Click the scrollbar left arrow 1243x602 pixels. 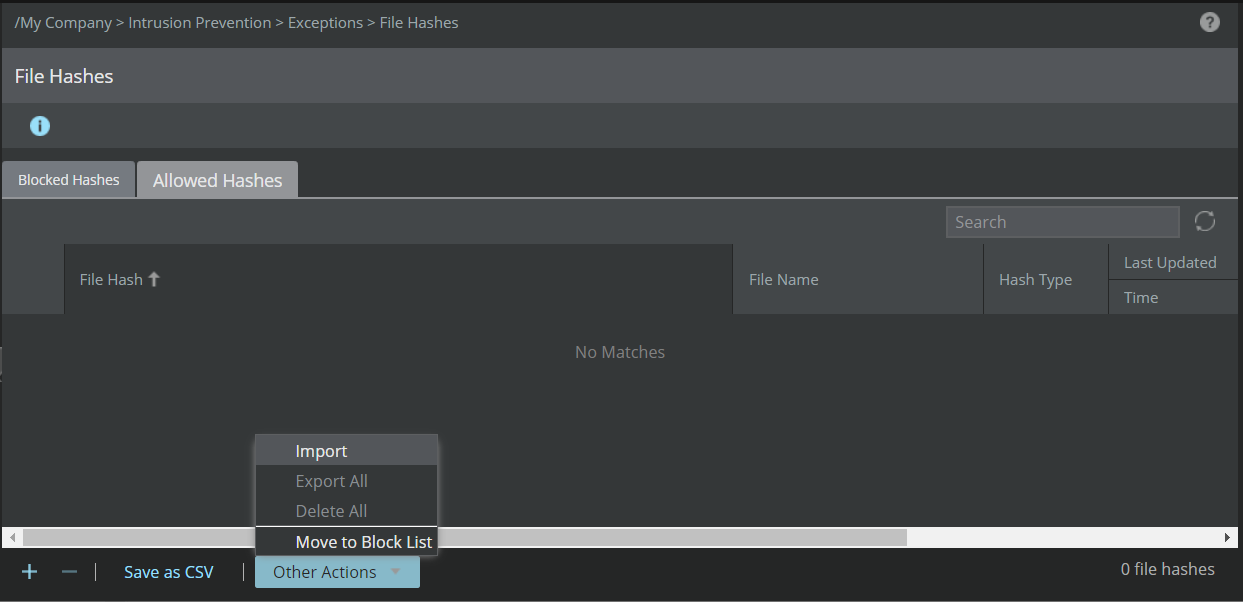point(12,538)
